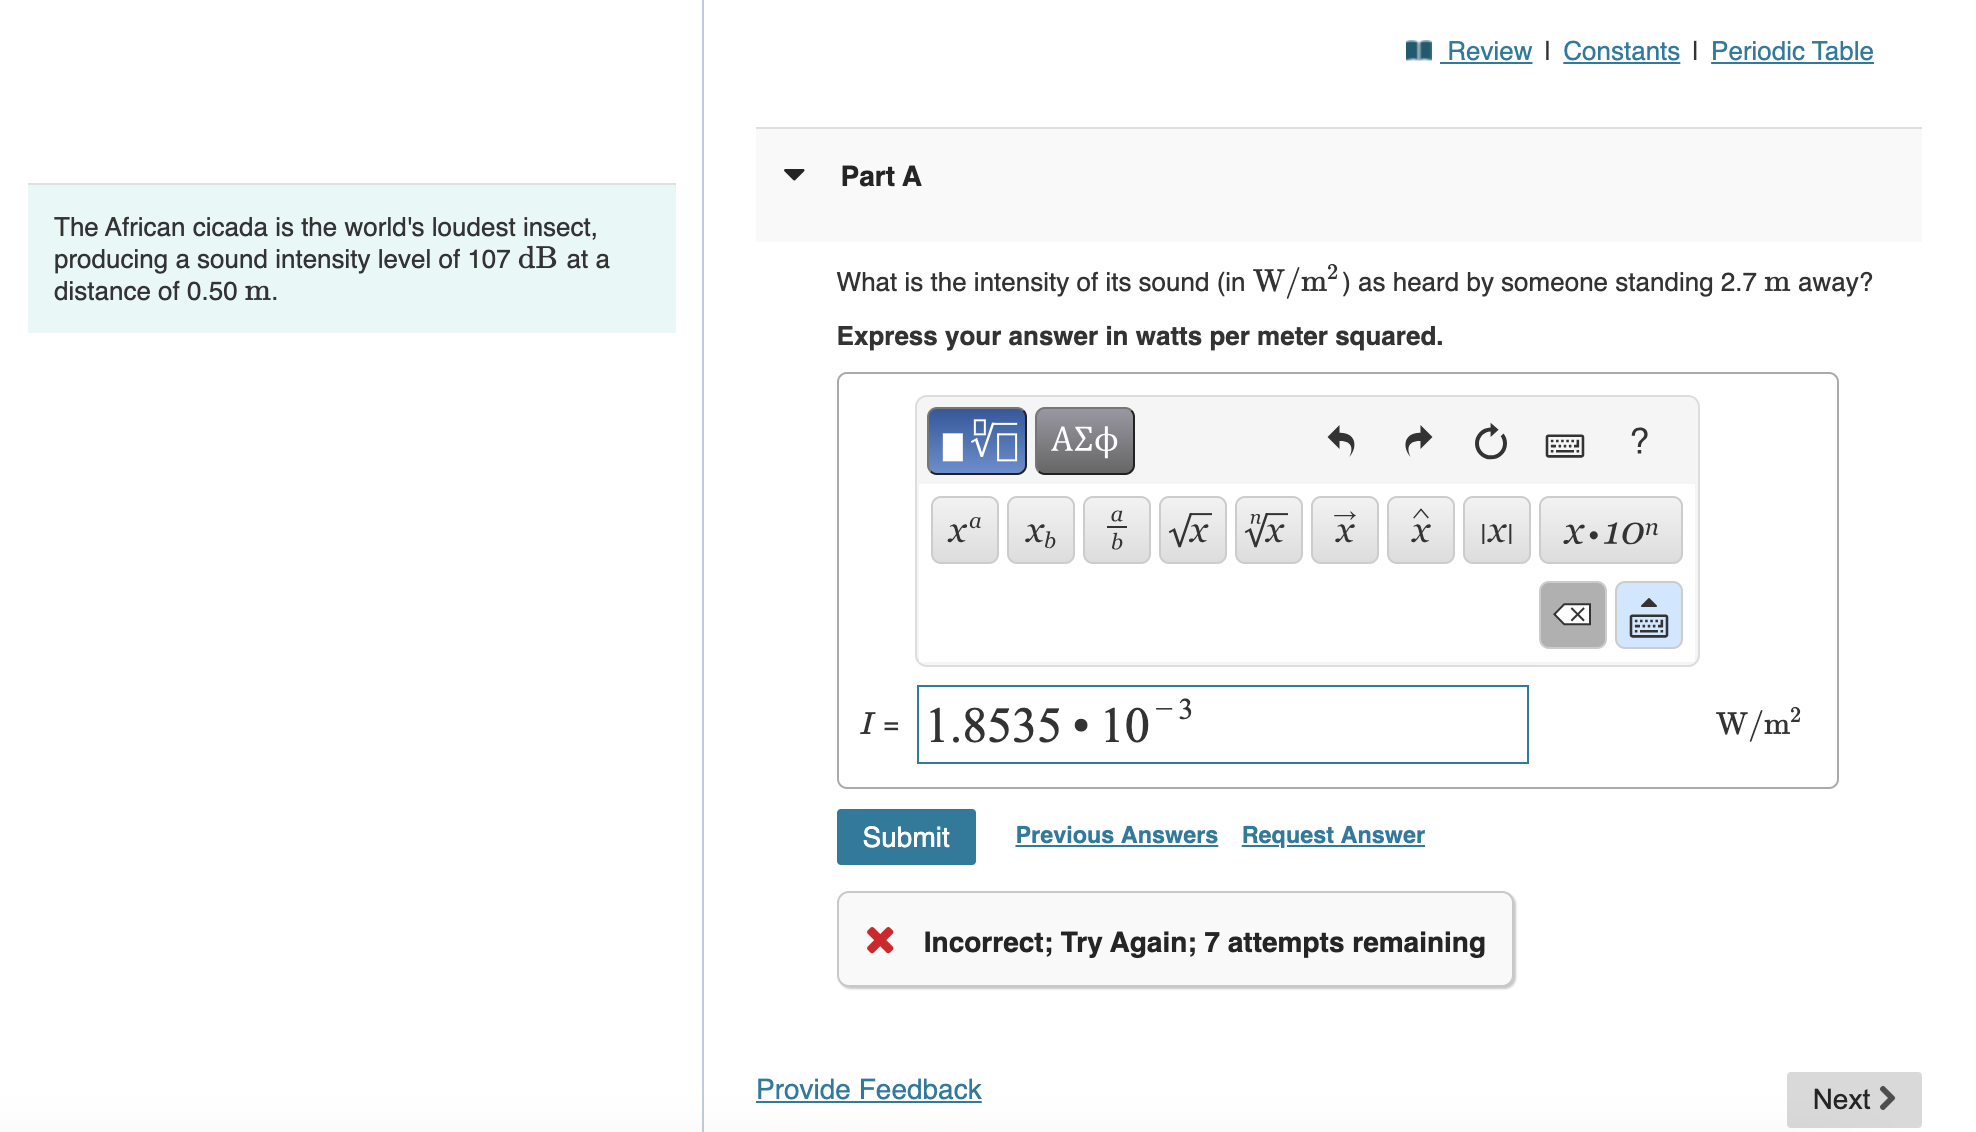Viewport: 1976px width, 1132px height.
Task: Open keyboard shortcuts icon in toolbar
Action: 1564,444
